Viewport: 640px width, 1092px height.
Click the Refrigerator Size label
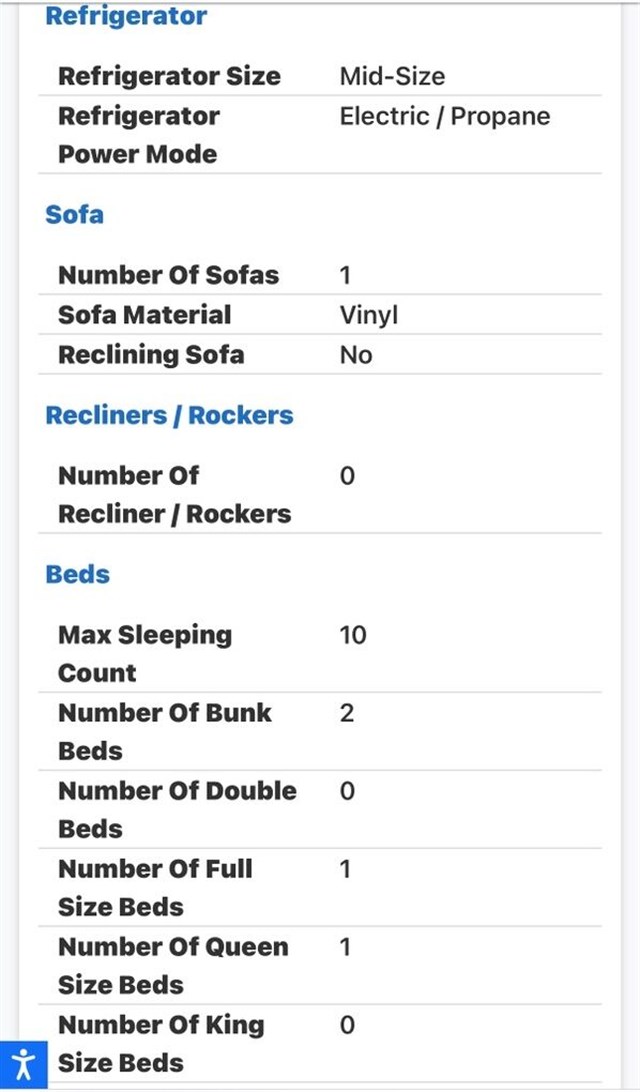pyautogui.click(x=169, y=76)
